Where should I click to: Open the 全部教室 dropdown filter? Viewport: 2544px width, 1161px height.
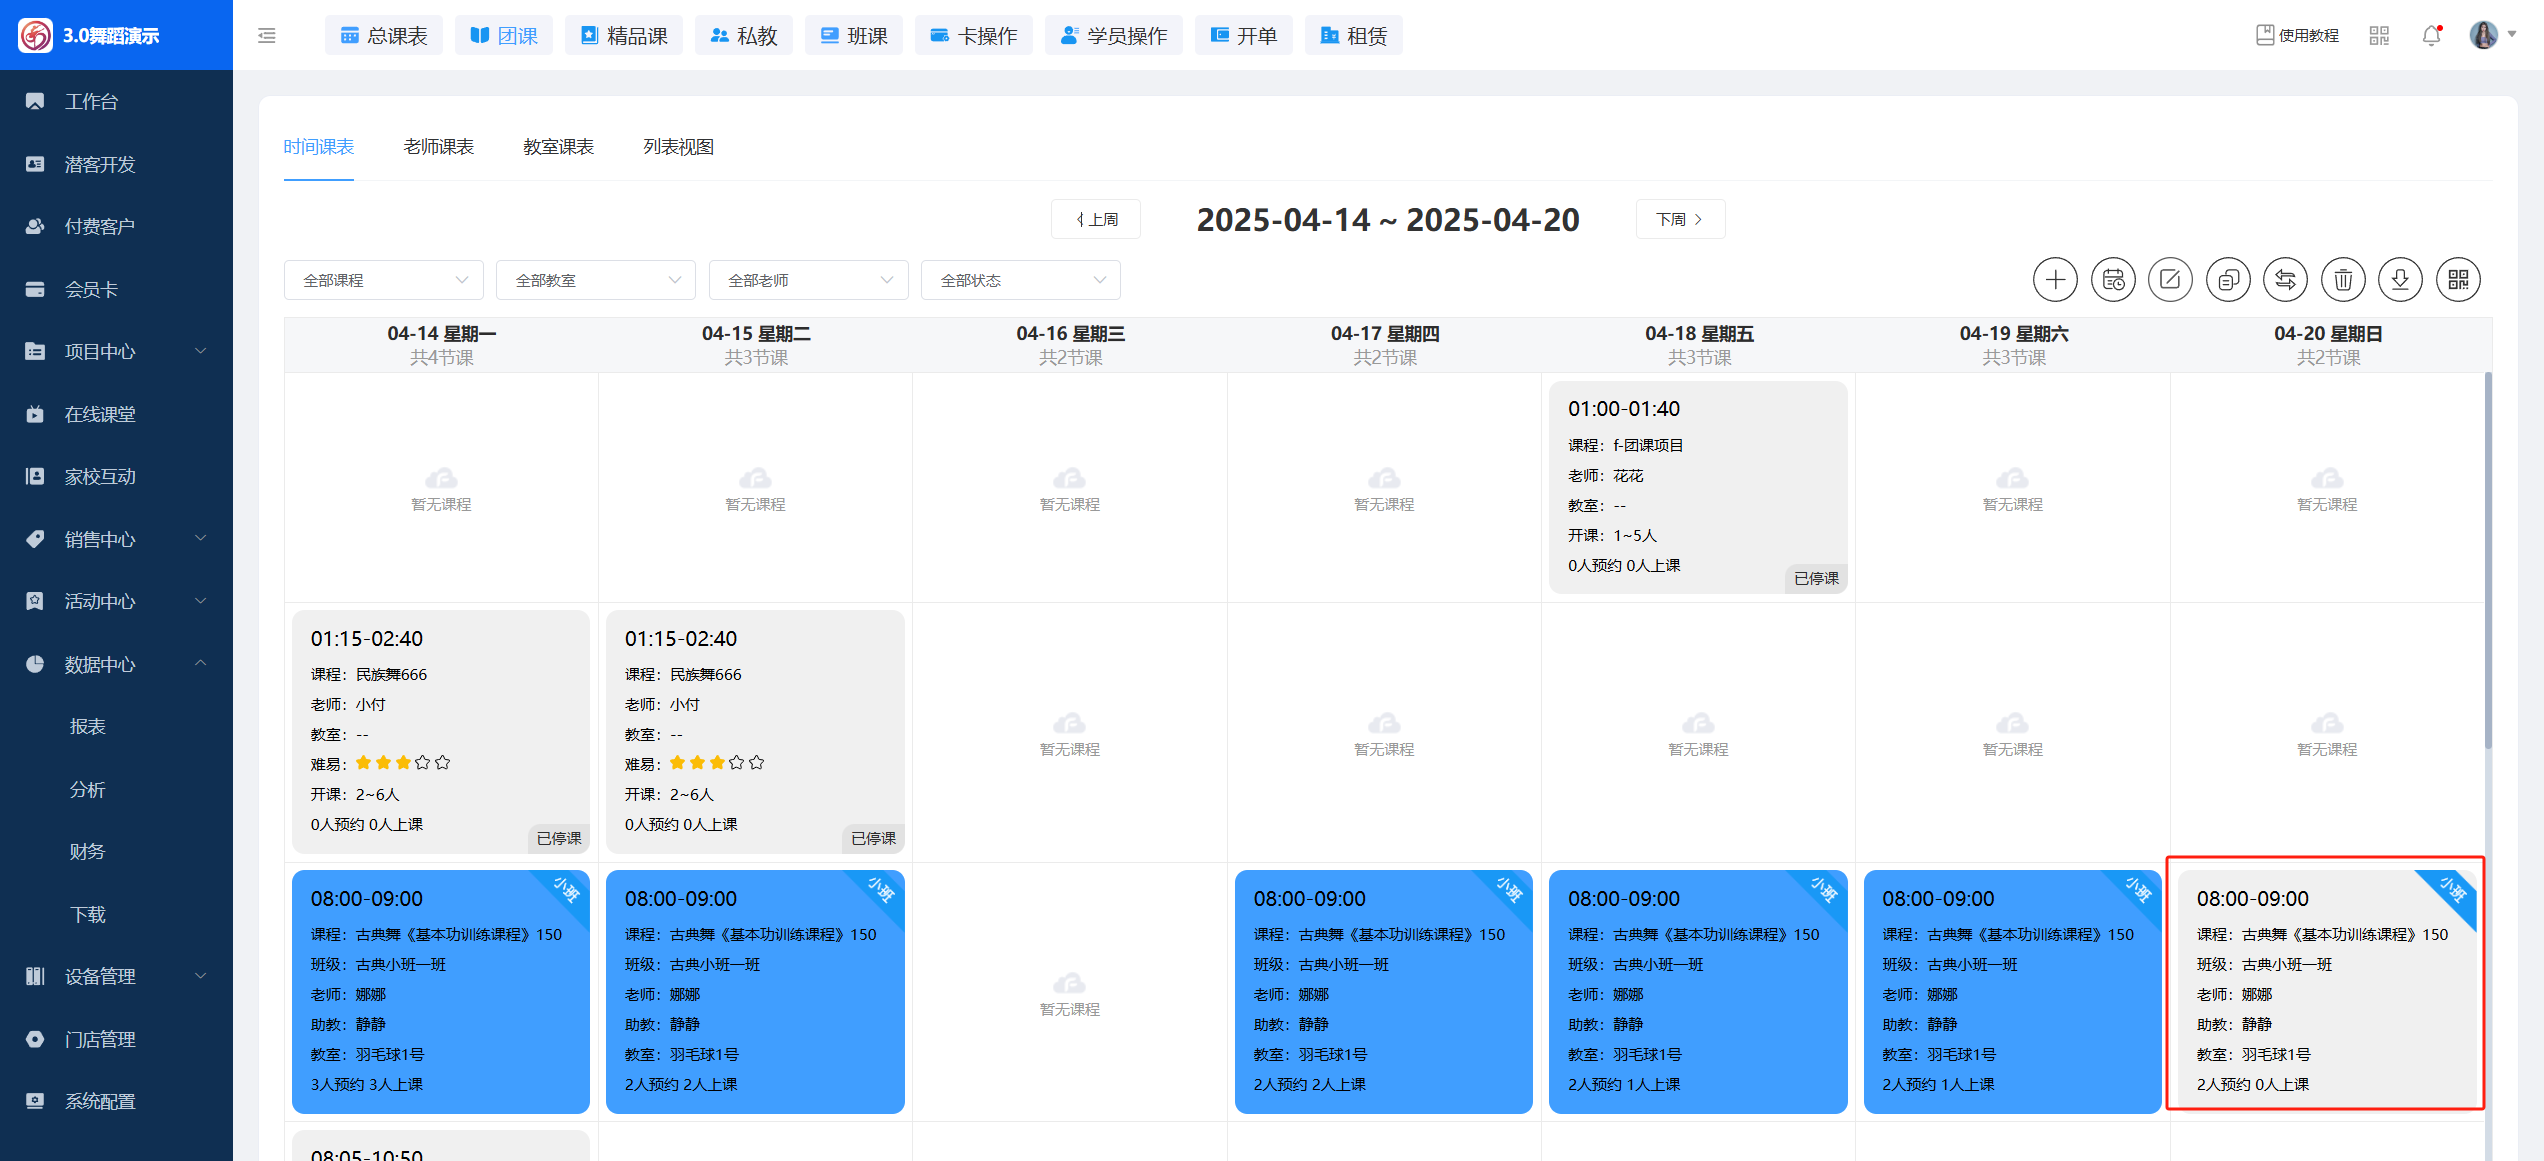(x=596, y=280)
